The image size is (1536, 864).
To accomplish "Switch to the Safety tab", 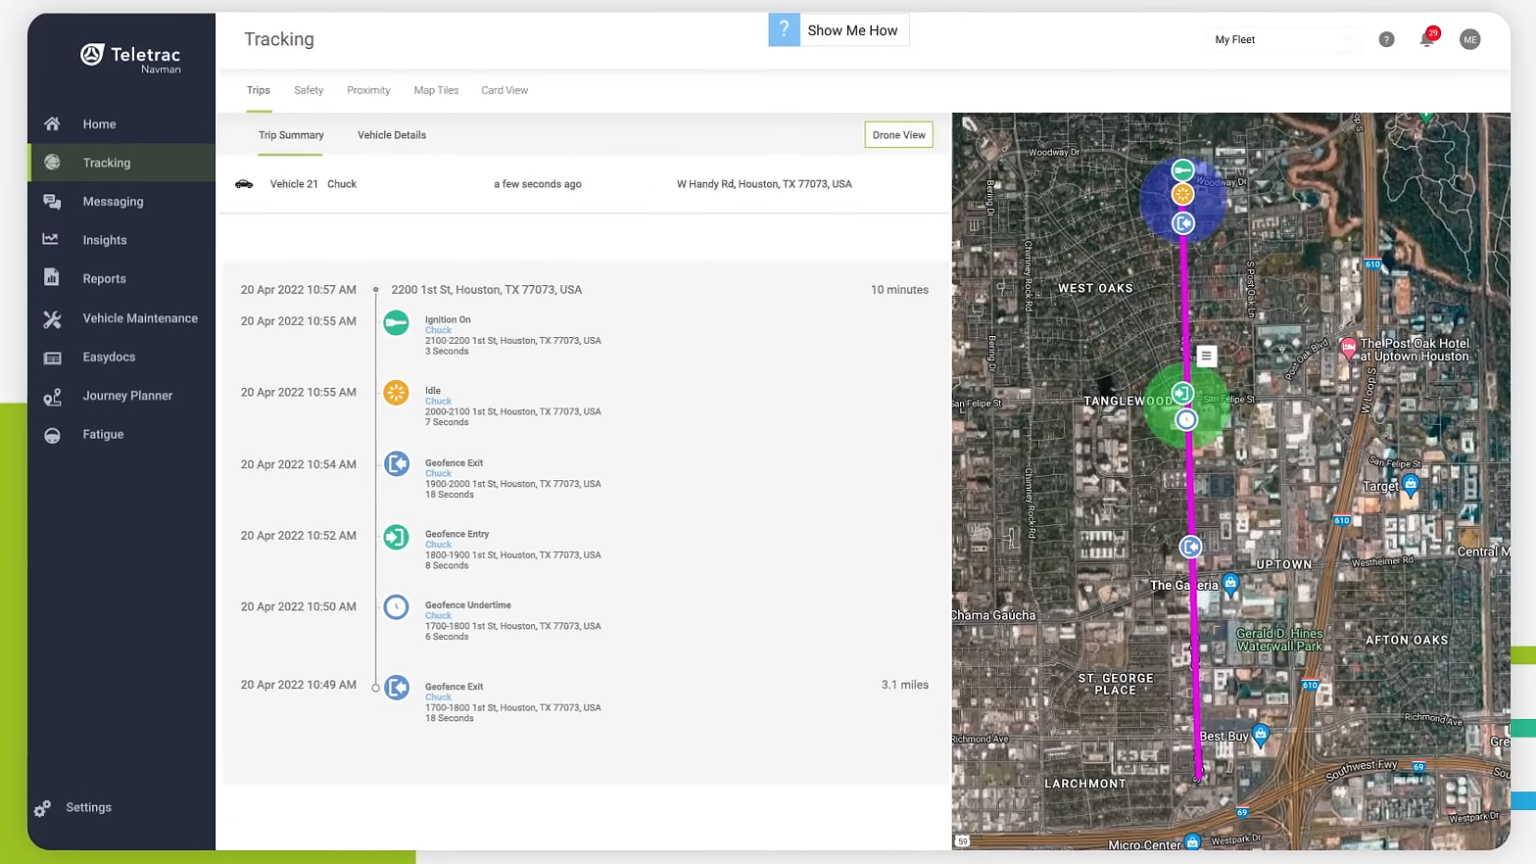I will [308, 90].
